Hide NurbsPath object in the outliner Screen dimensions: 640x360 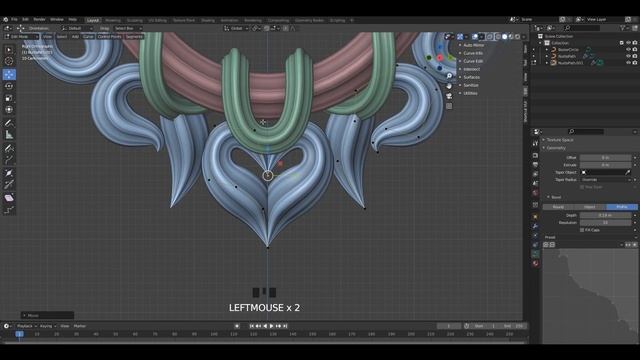(x=628, y=56)
